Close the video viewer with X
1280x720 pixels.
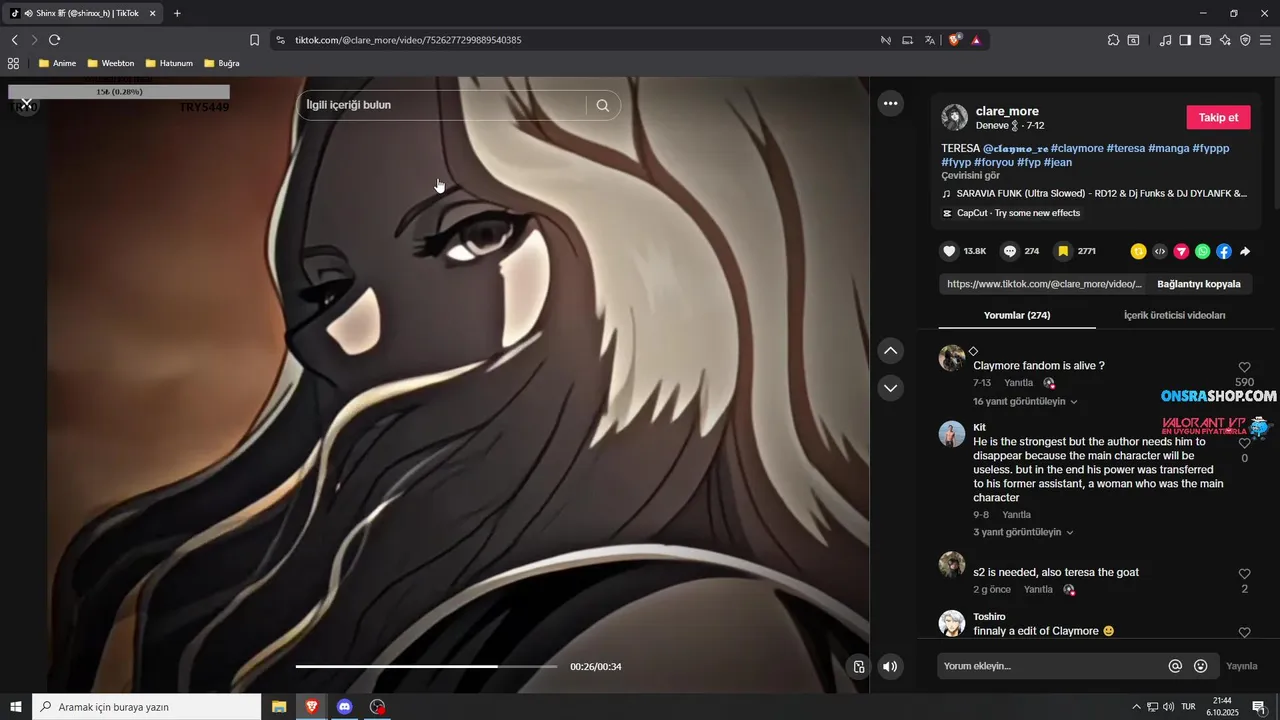click(27, 104)
